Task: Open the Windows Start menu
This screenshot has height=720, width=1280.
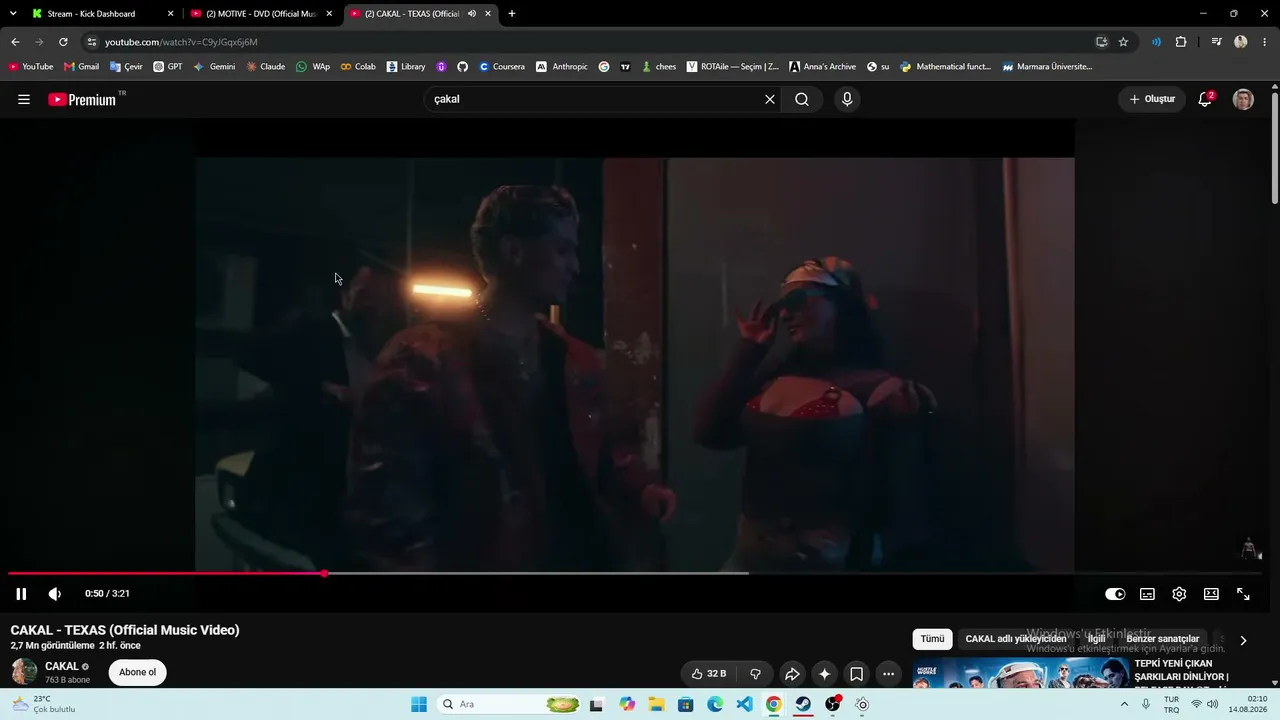Action: 419,704
